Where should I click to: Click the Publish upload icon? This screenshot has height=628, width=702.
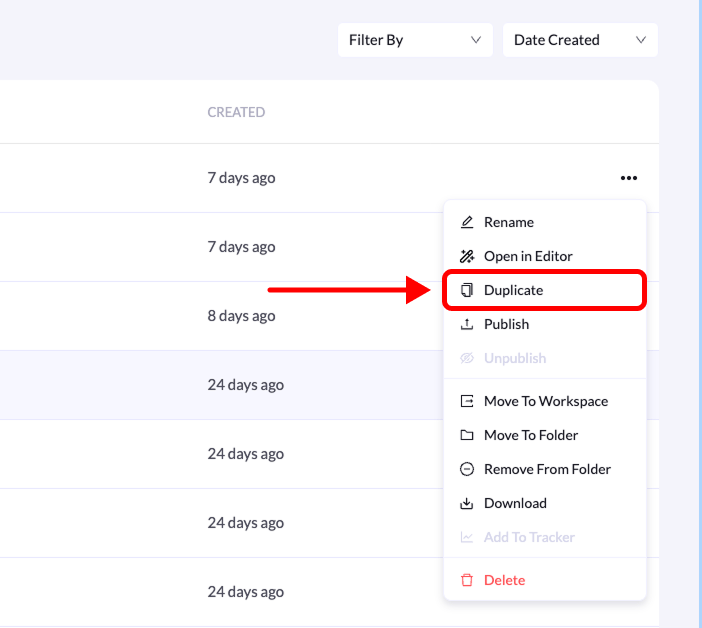[x=467, y=324]
